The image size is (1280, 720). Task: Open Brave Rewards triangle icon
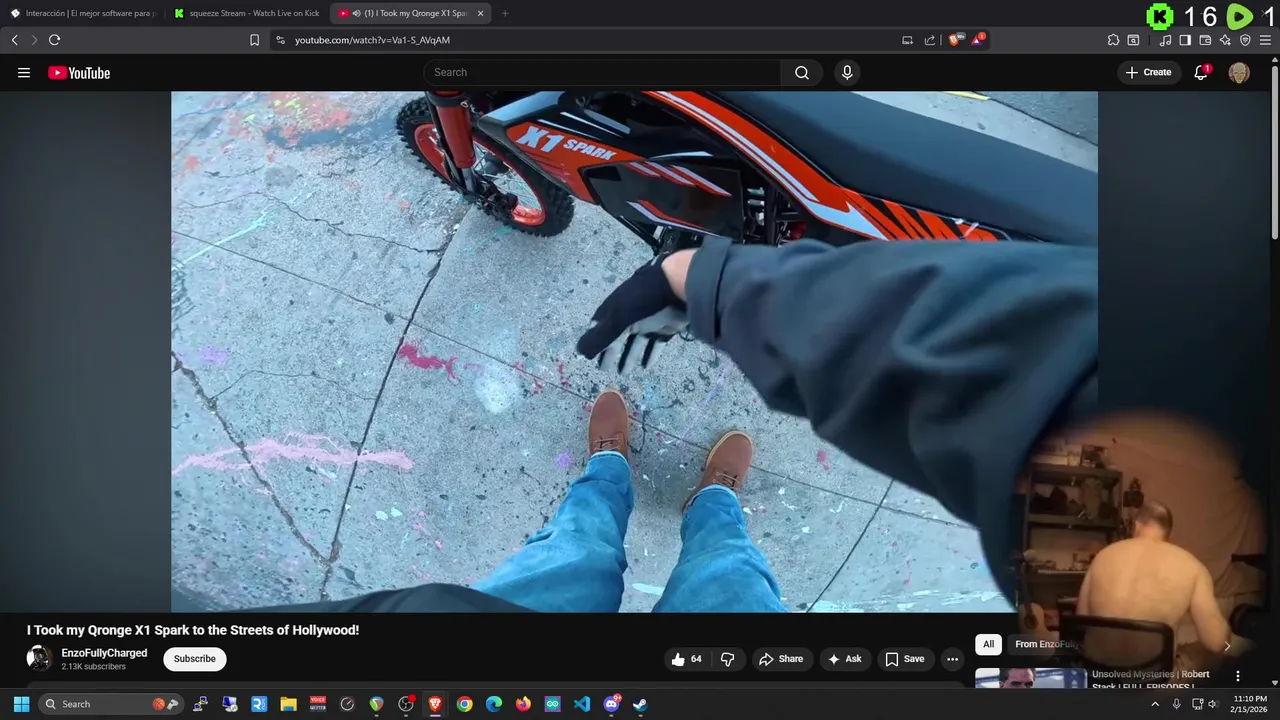tap(978, 40)
